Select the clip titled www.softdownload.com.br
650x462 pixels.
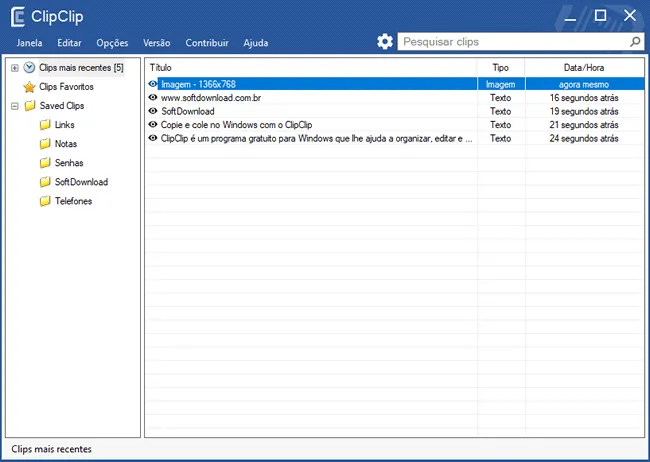(211, 97)
